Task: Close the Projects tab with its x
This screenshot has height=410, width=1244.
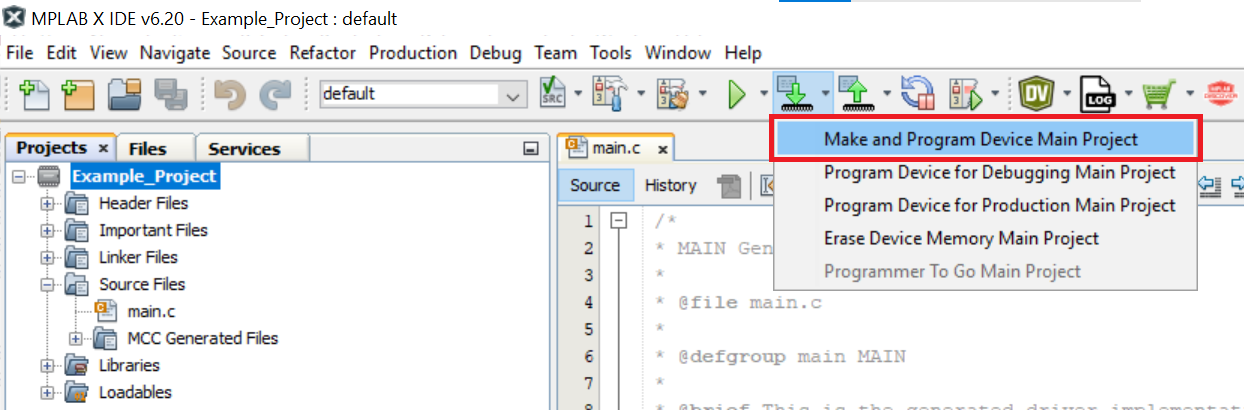Action: (103, 148)
